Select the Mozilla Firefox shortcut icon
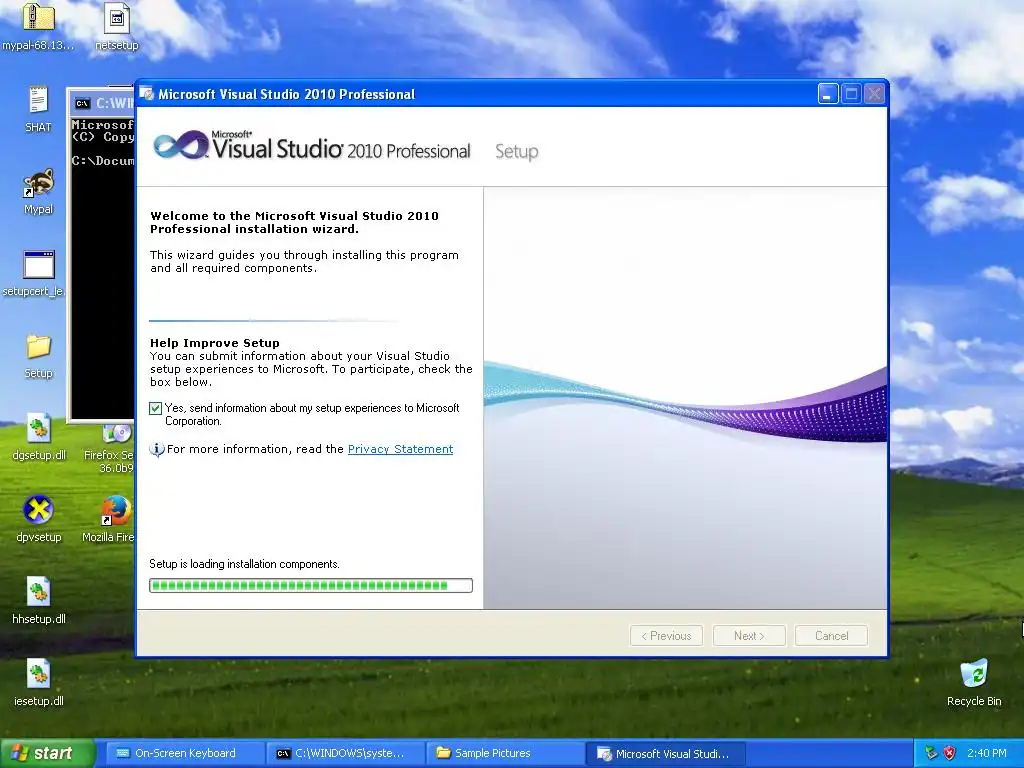1024x768 pixels. [x=117, y=511]
